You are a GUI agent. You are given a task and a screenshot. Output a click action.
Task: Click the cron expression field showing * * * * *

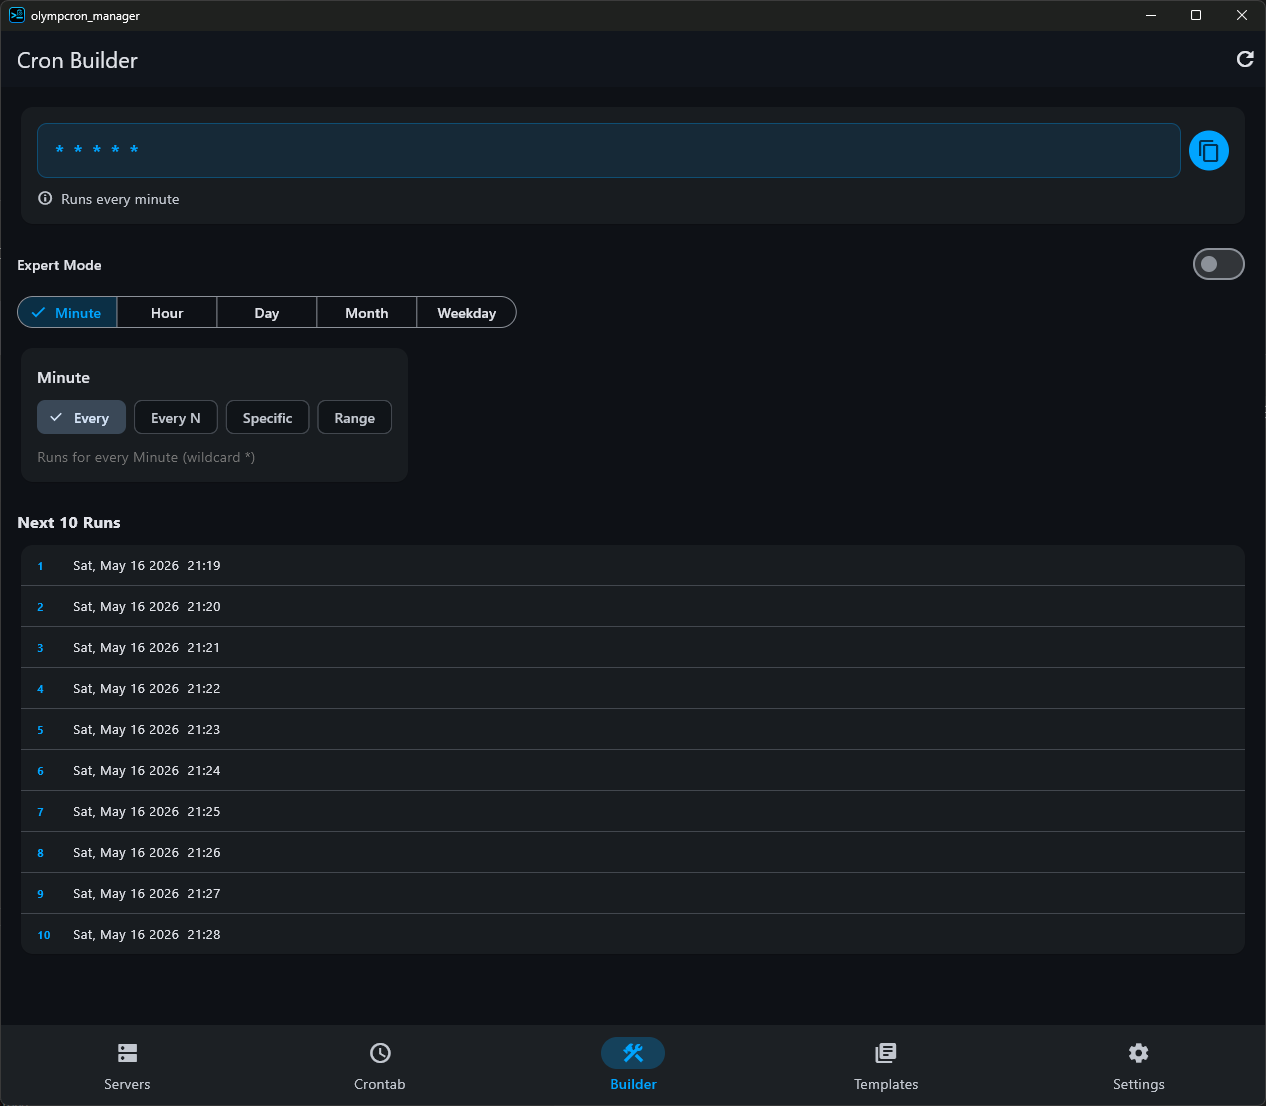(609, 150)
